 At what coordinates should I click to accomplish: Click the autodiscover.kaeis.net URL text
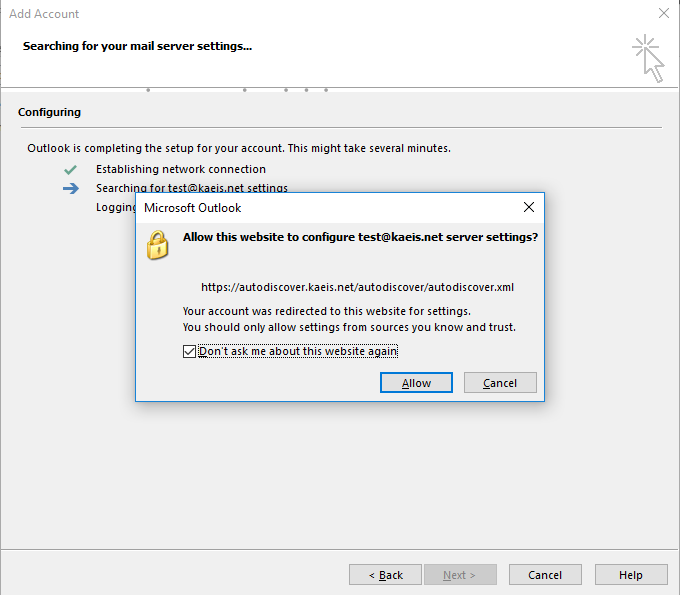(x=357, y=287)
